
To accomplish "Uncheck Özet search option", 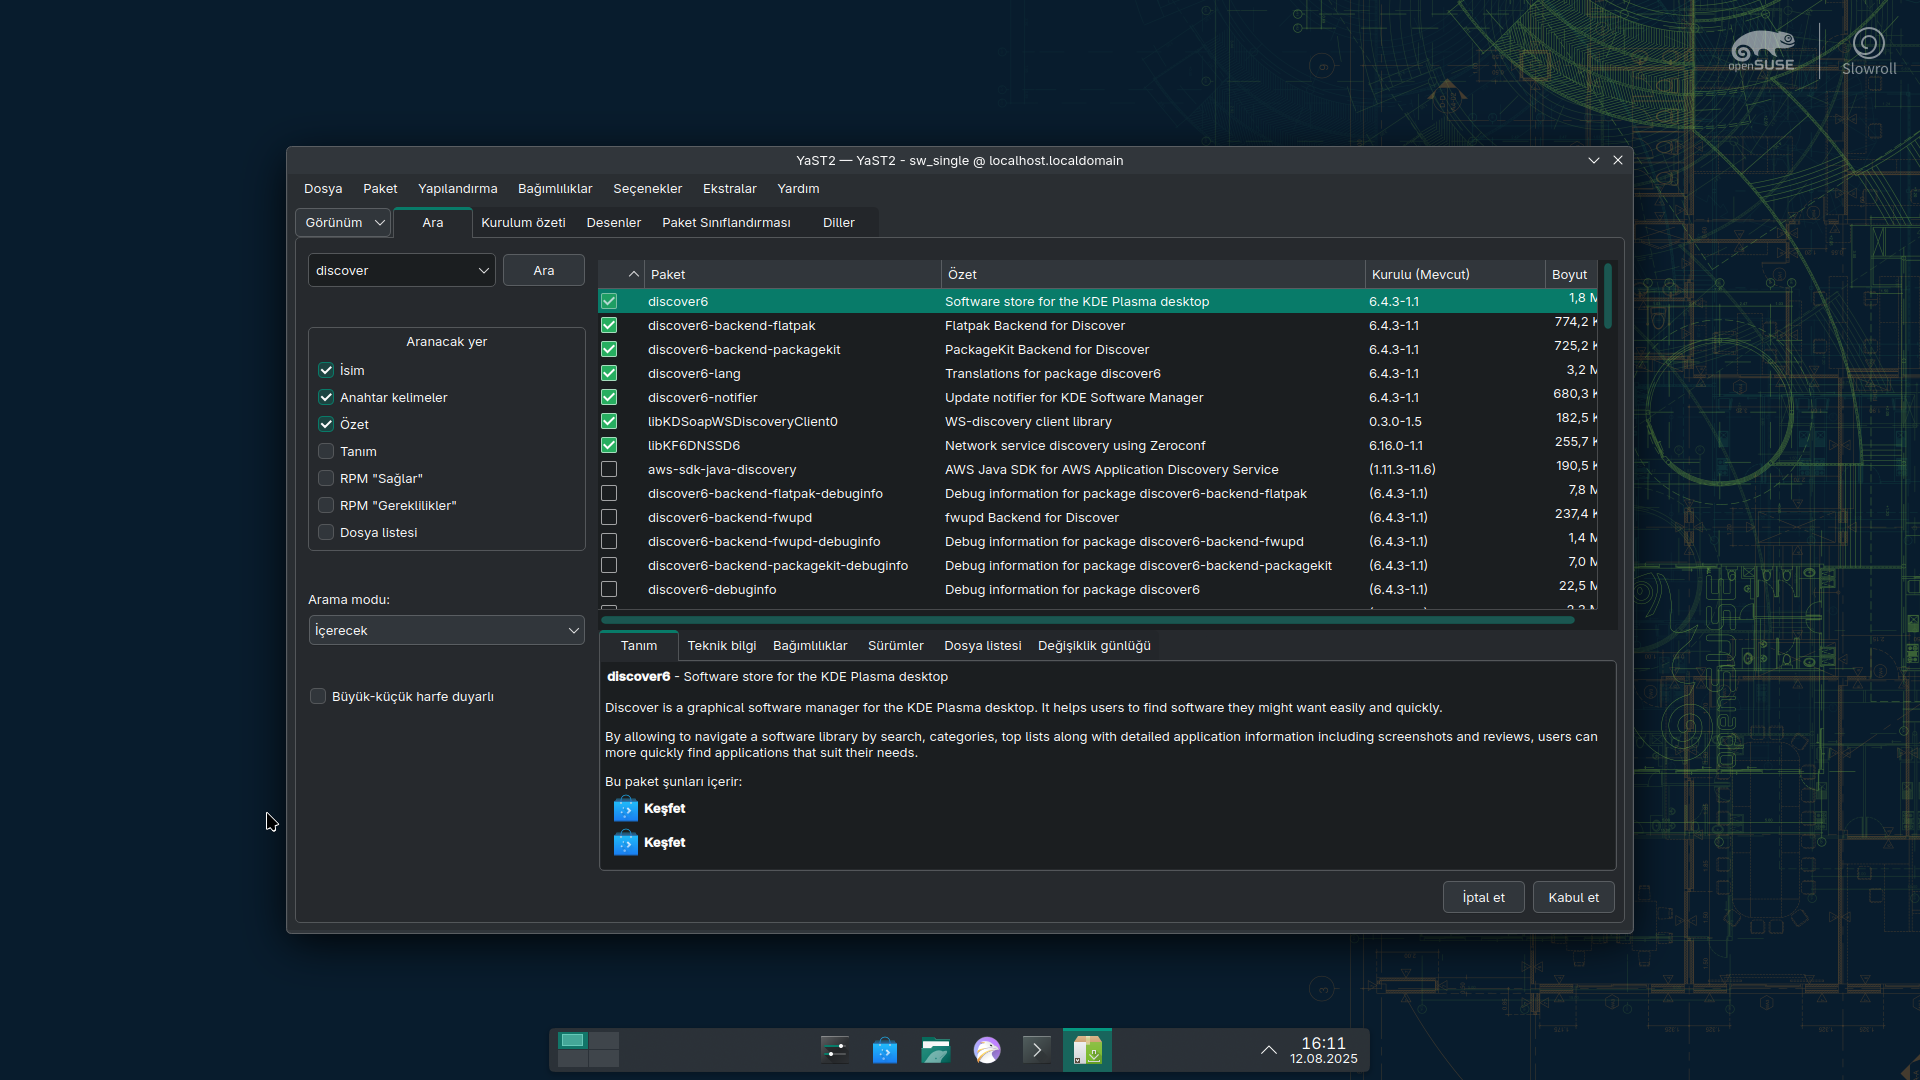I will point(326,424).
